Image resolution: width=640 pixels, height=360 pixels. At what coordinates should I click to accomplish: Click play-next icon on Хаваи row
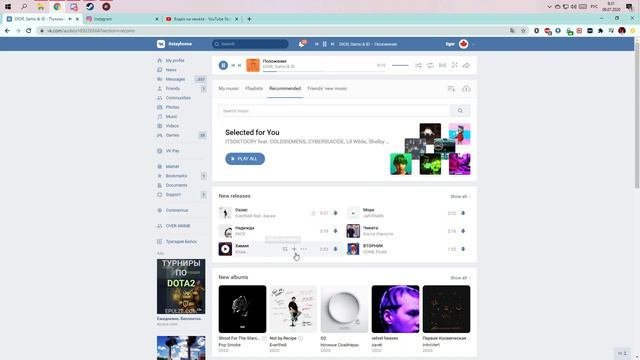[285, 249]
